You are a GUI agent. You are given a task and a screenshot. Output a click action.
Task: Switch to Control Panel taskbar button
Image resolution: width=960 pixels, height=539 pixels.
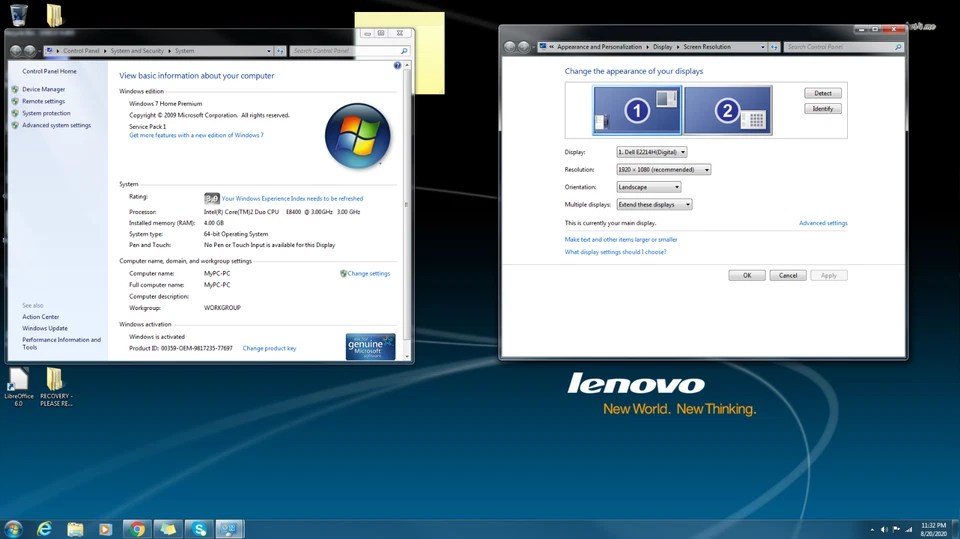click(230, 529)
